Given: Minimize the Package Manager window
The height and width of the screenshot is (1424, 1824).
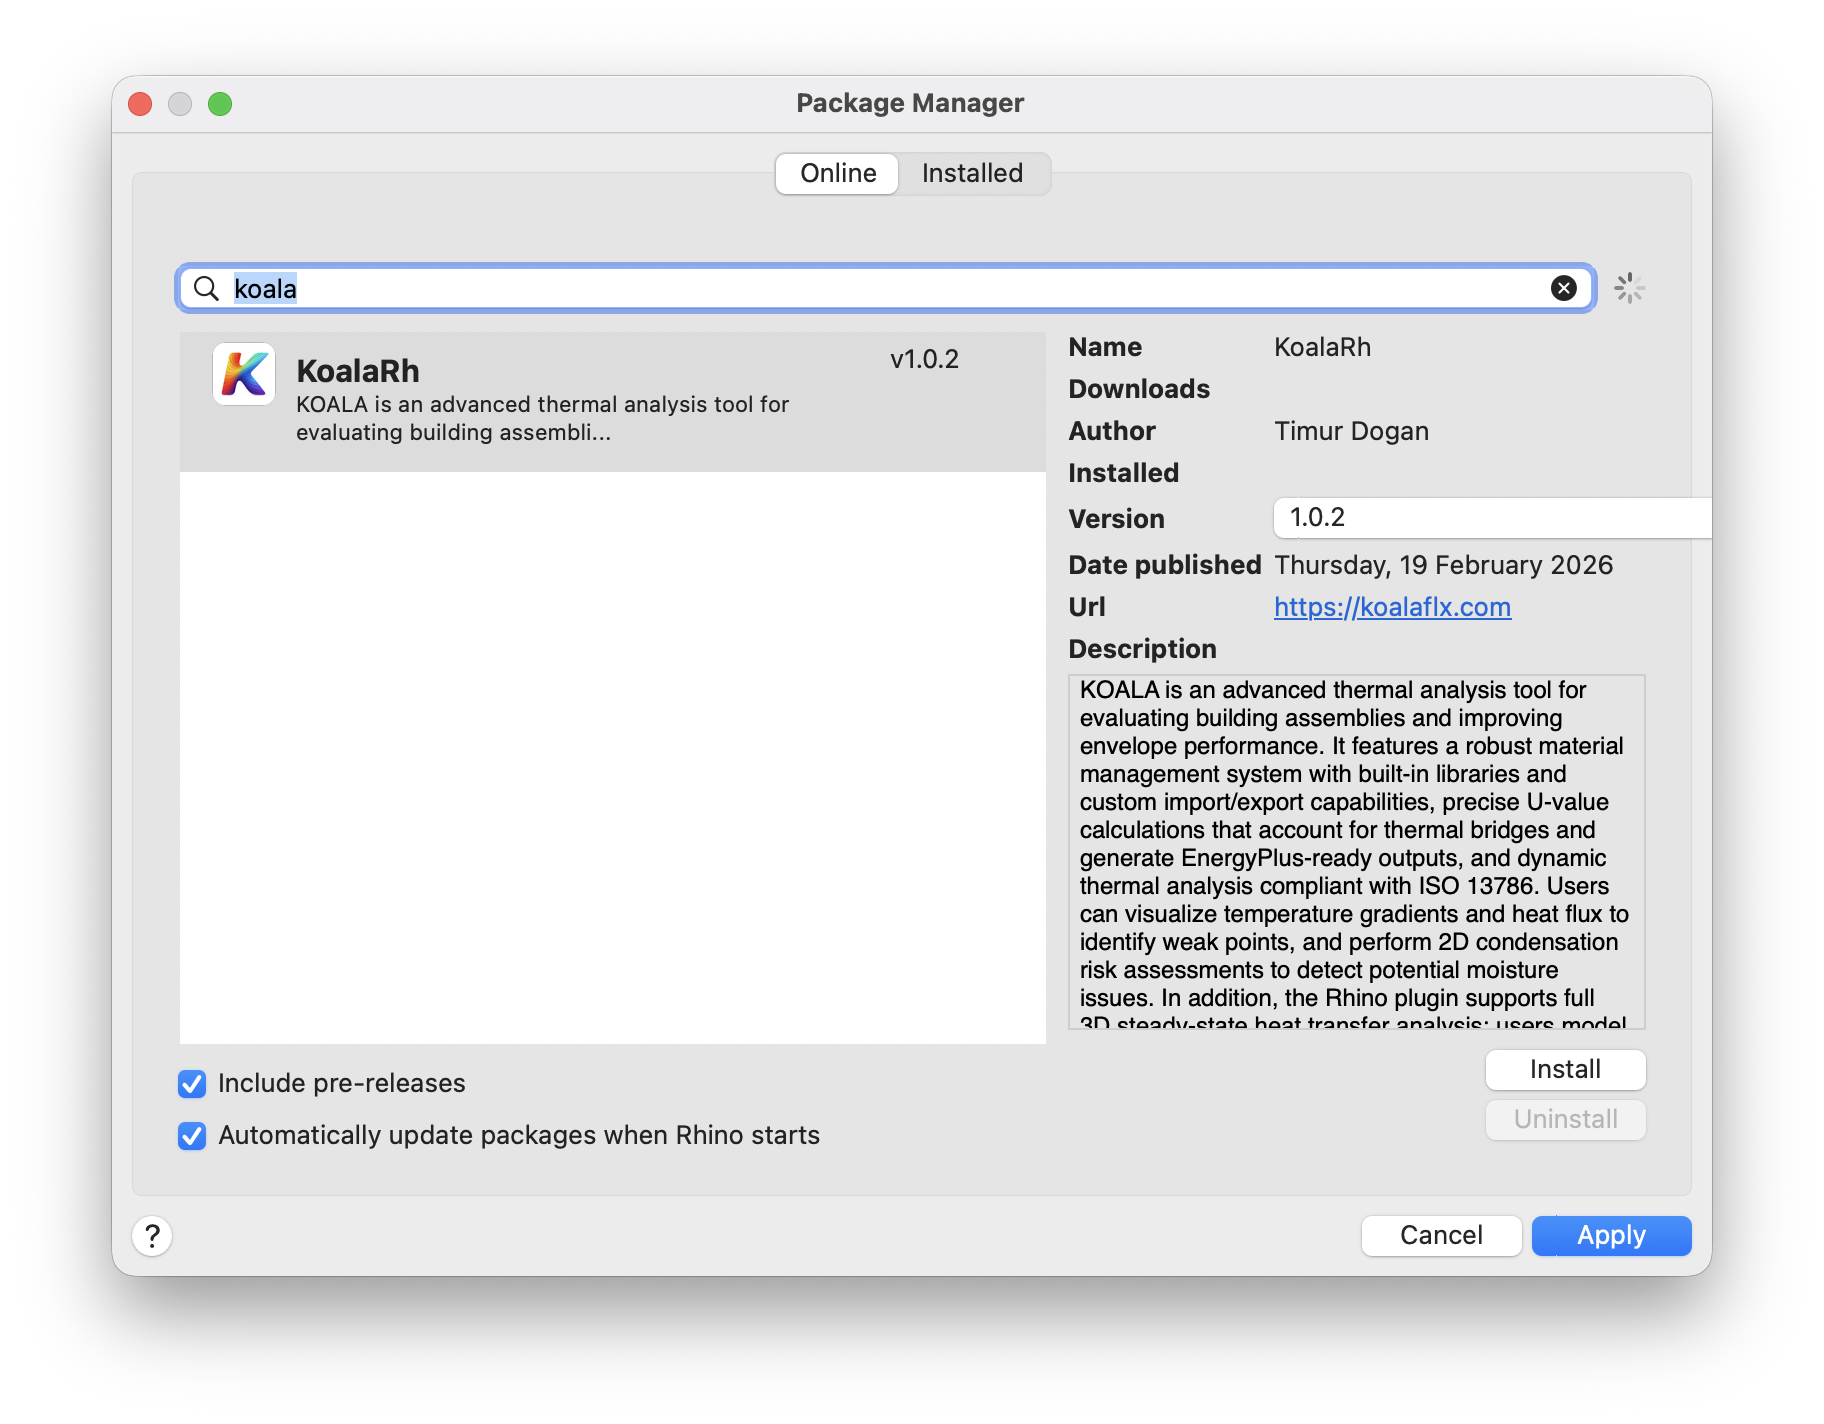Looking at the screenshot, I should [180, 103].
